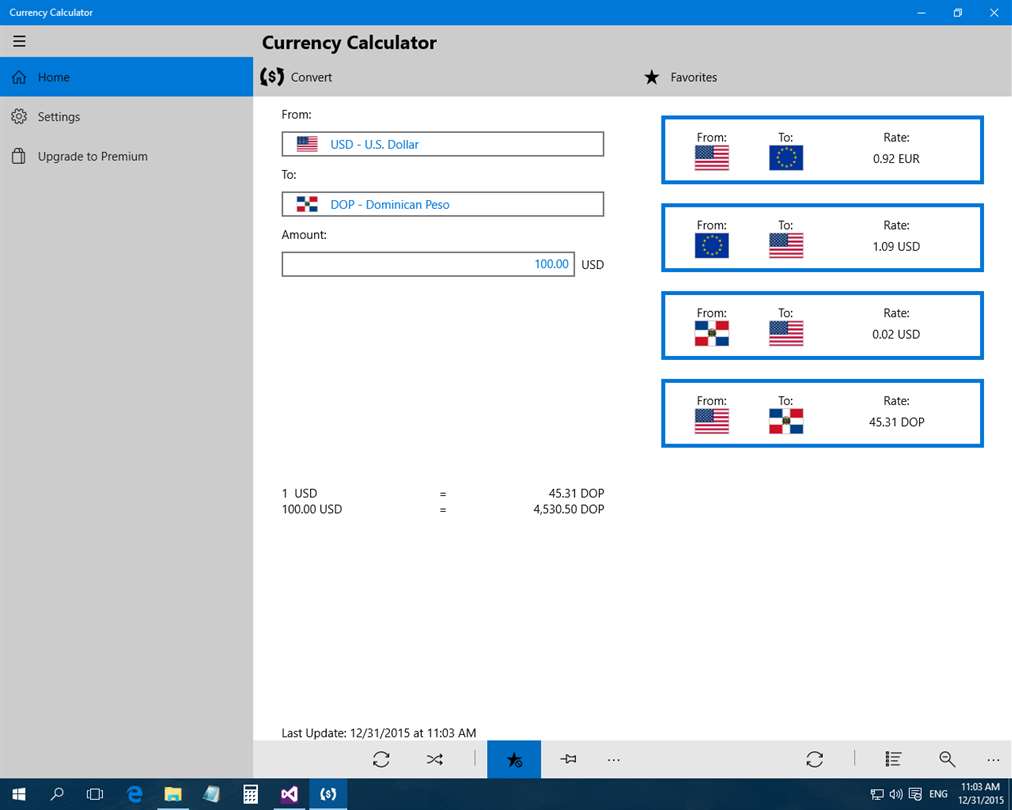
Task: Open the Windows Start menu
Action: (19, 794)
